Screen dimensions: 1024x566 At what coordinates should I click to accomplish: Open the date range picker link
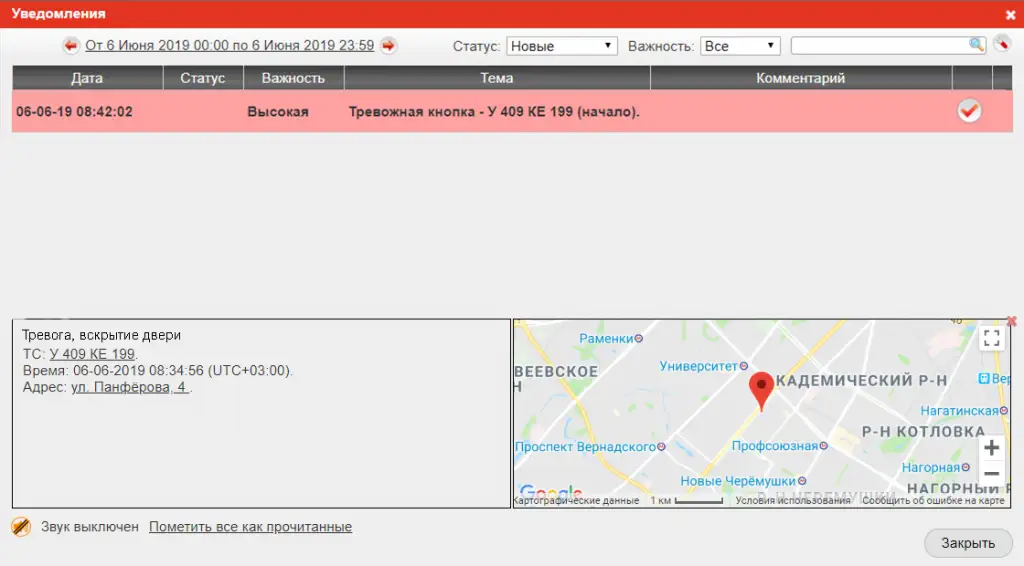coord(229,45)
